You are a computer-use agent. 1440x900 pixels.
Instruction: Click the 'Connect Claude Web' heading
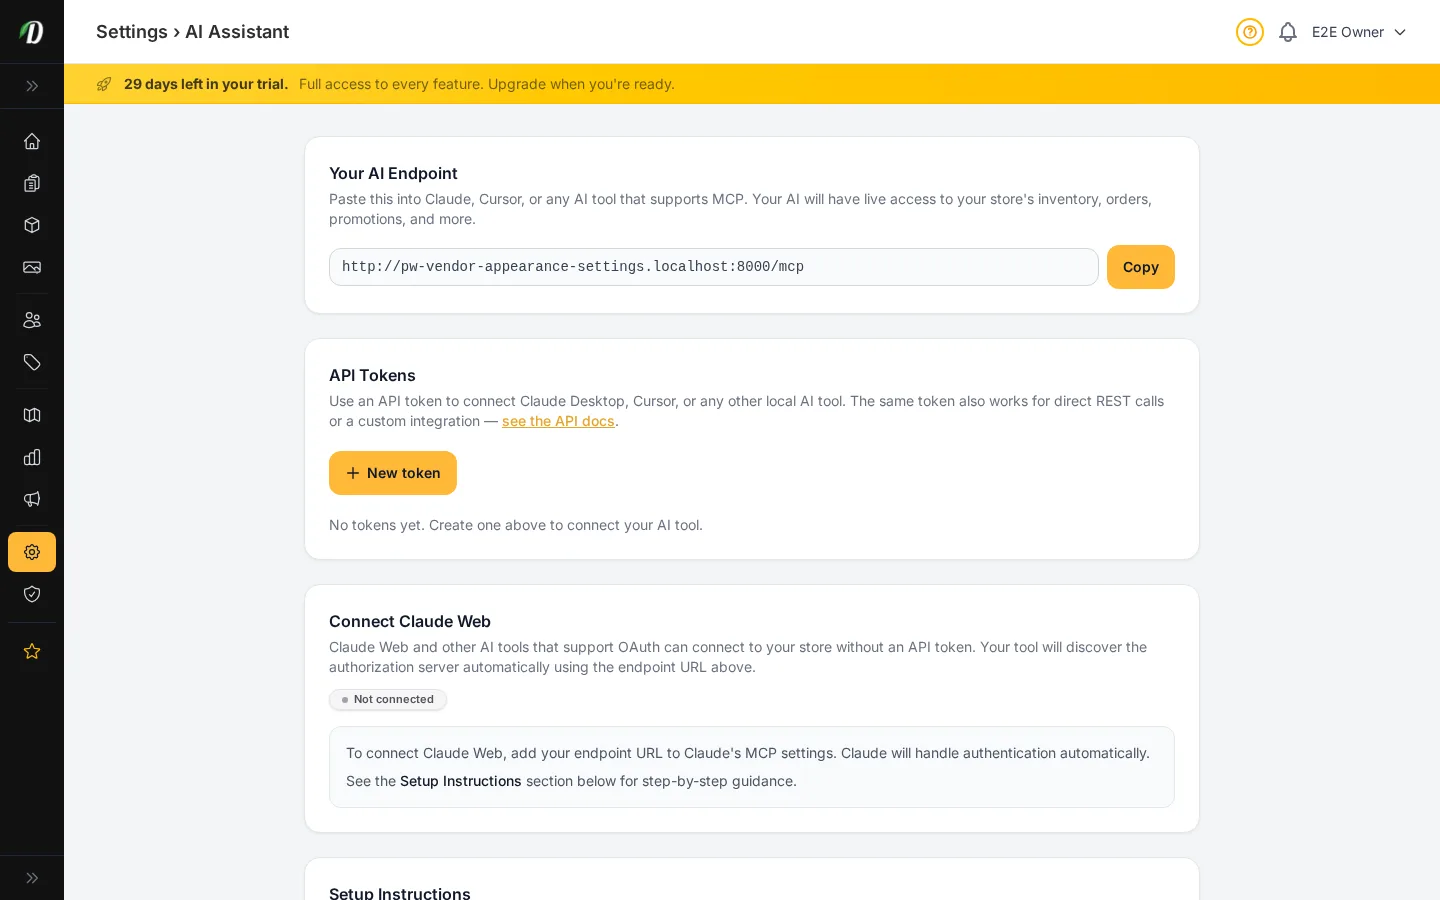pyautogui.click(x=410, y=621)
